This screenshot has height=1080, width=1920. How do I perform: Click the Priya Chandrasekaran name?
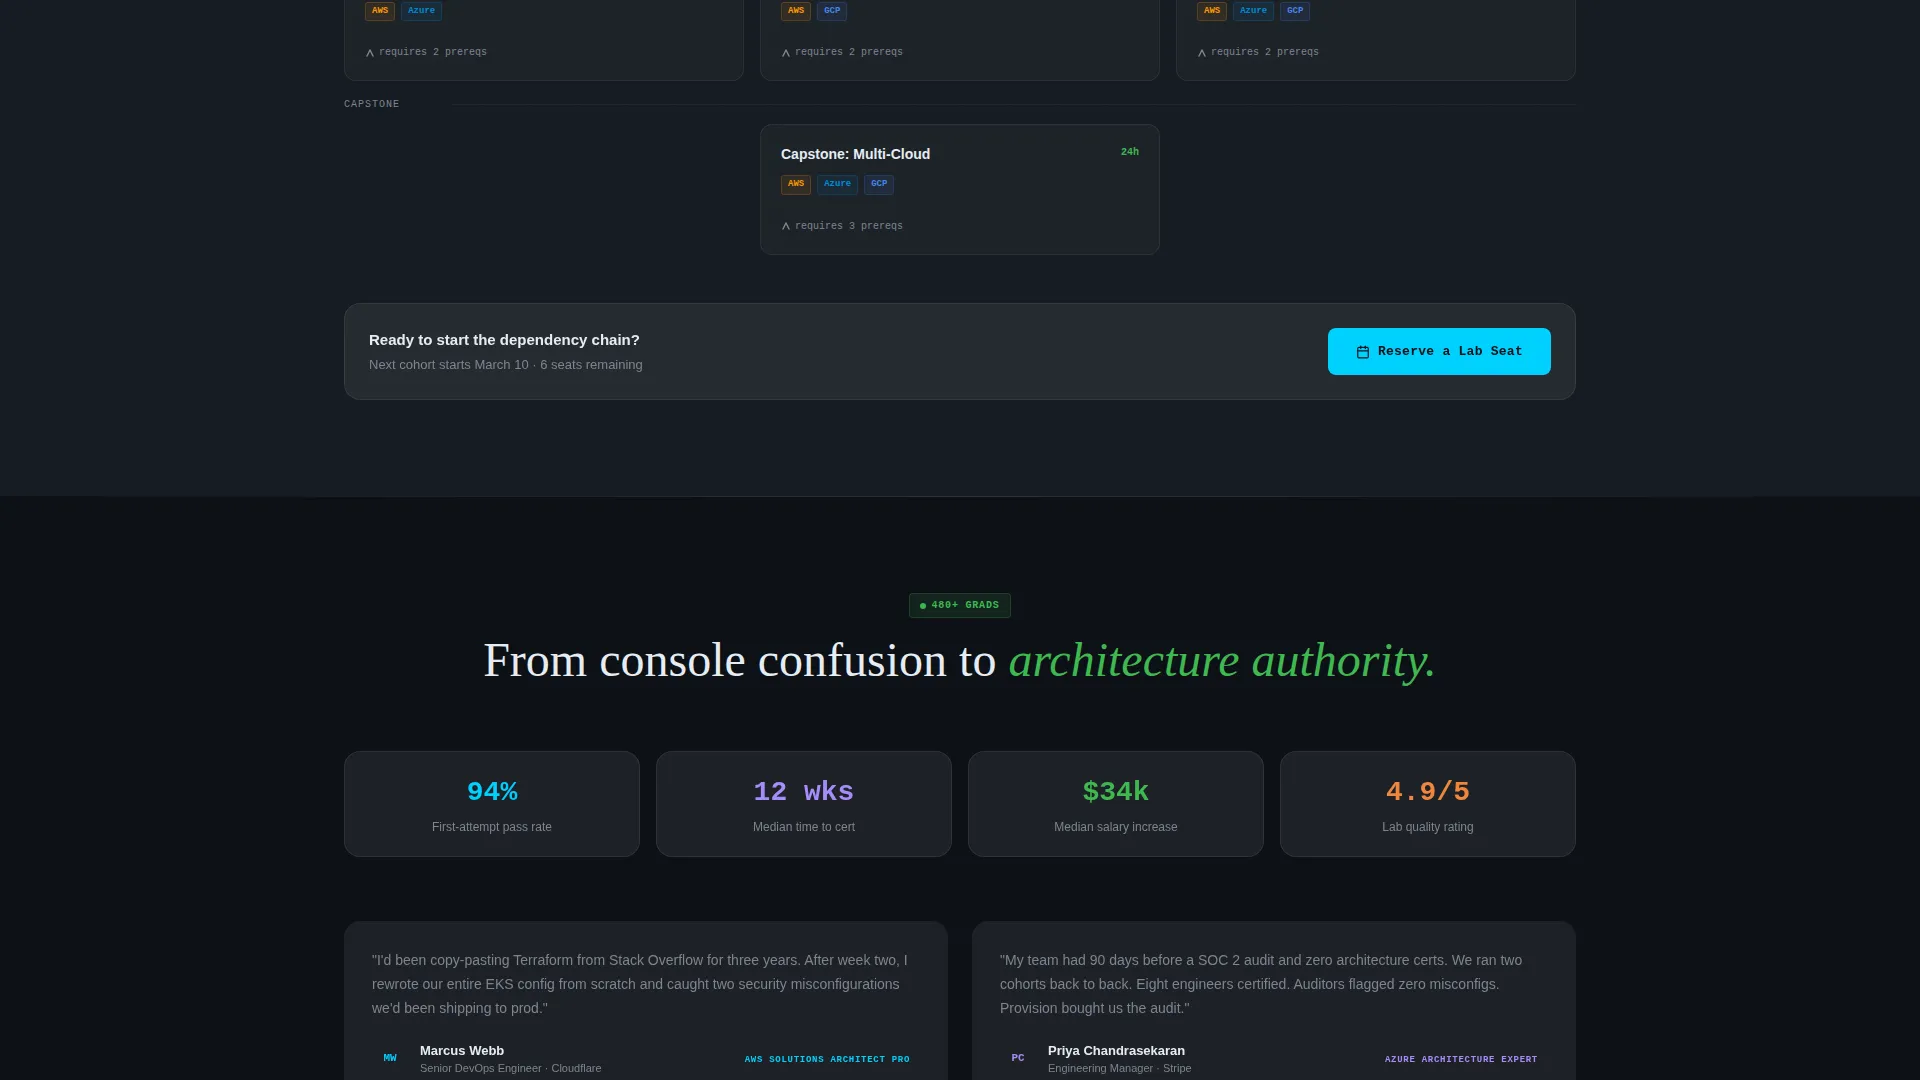(1116, 1051)
